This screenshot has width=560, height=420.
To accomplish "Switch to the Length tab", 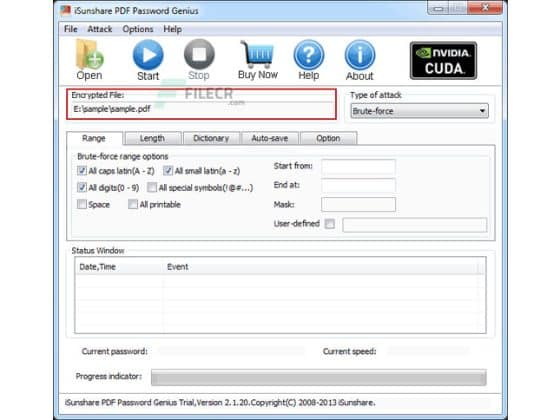I will tap(152, 138).
